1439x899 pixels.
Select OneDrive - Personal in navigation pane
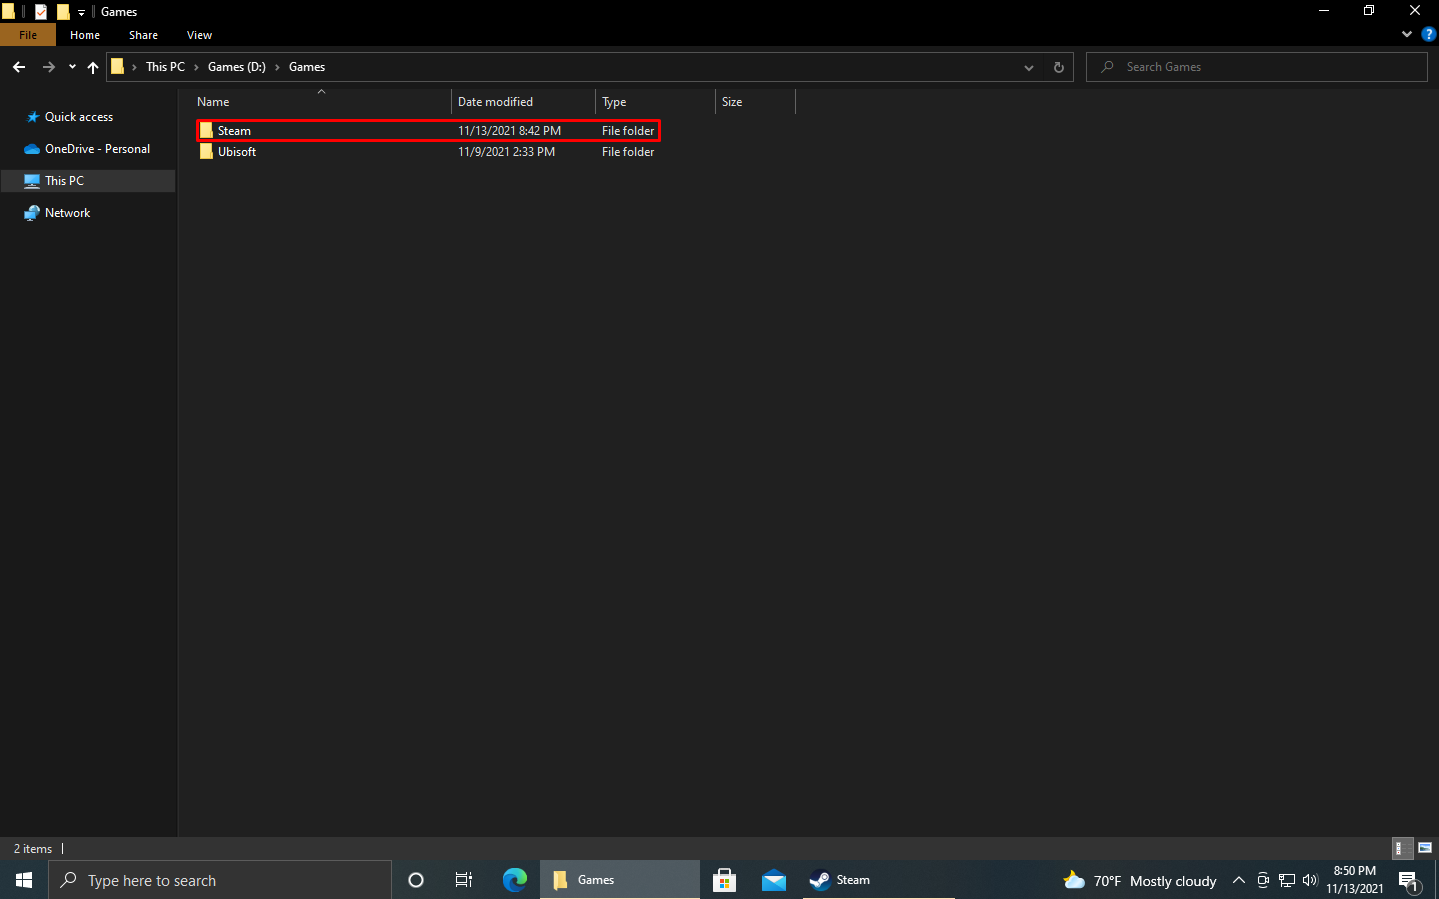click(97, 149)
